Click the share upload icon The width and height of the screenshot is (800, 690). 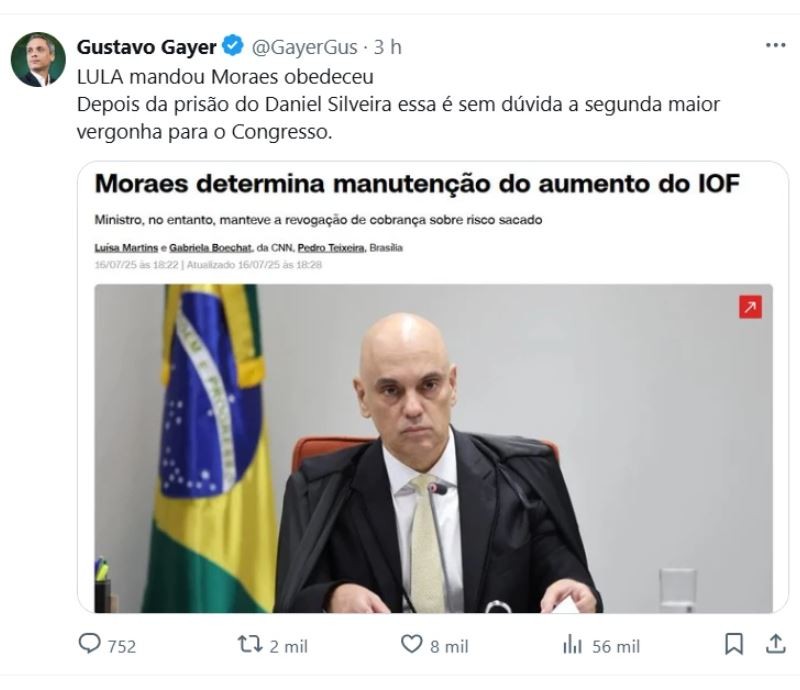point(776,644)
